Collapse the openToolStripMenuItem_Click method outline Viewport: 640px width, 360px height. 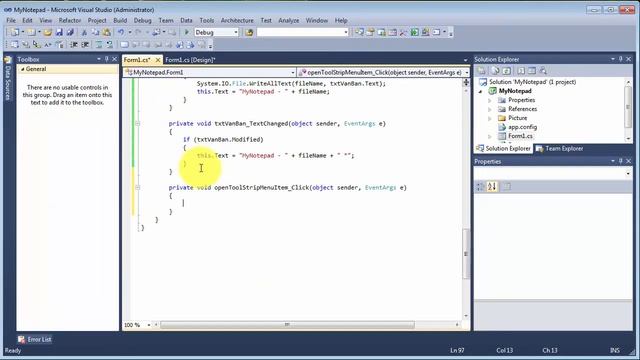coord(138,187)
